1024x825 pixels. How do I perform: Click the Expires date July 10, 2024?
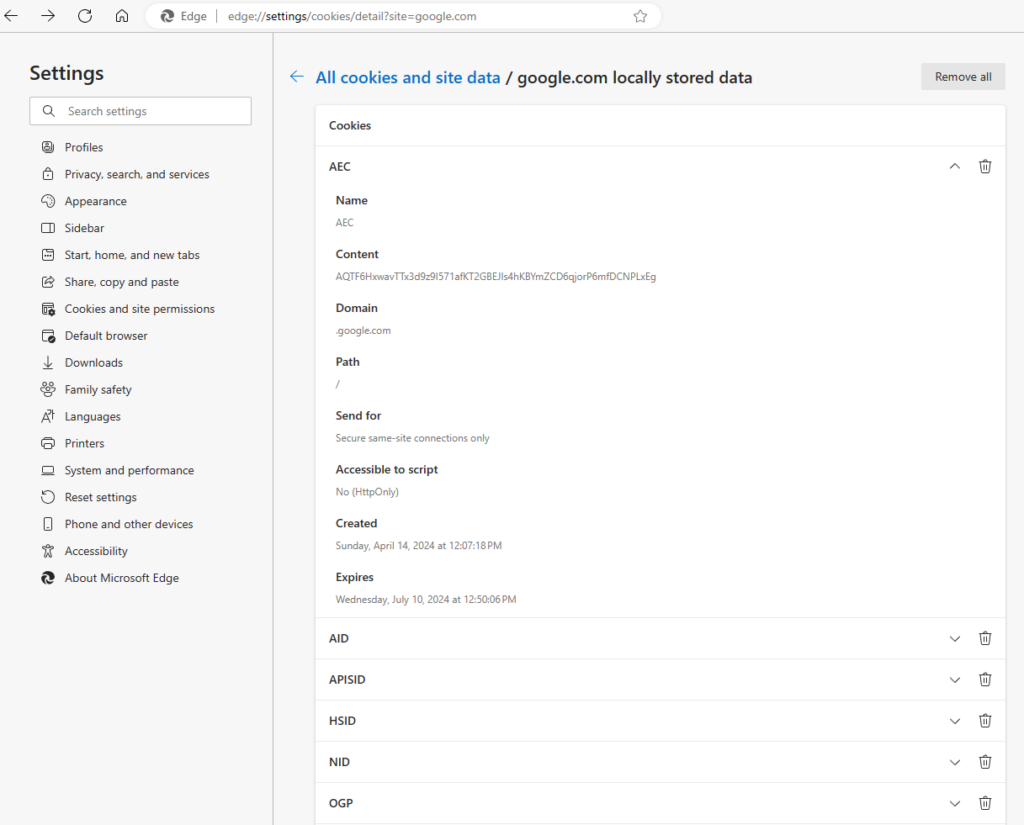click(x=426, y=599)
